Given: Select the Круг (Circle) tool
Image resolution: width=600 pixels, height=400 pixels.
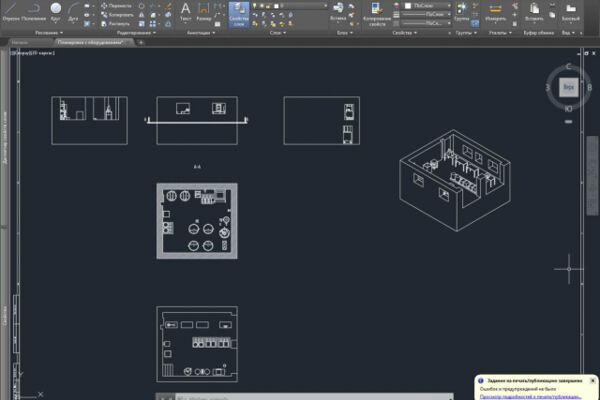Looking at the screenshot, I should pos(56,11).
